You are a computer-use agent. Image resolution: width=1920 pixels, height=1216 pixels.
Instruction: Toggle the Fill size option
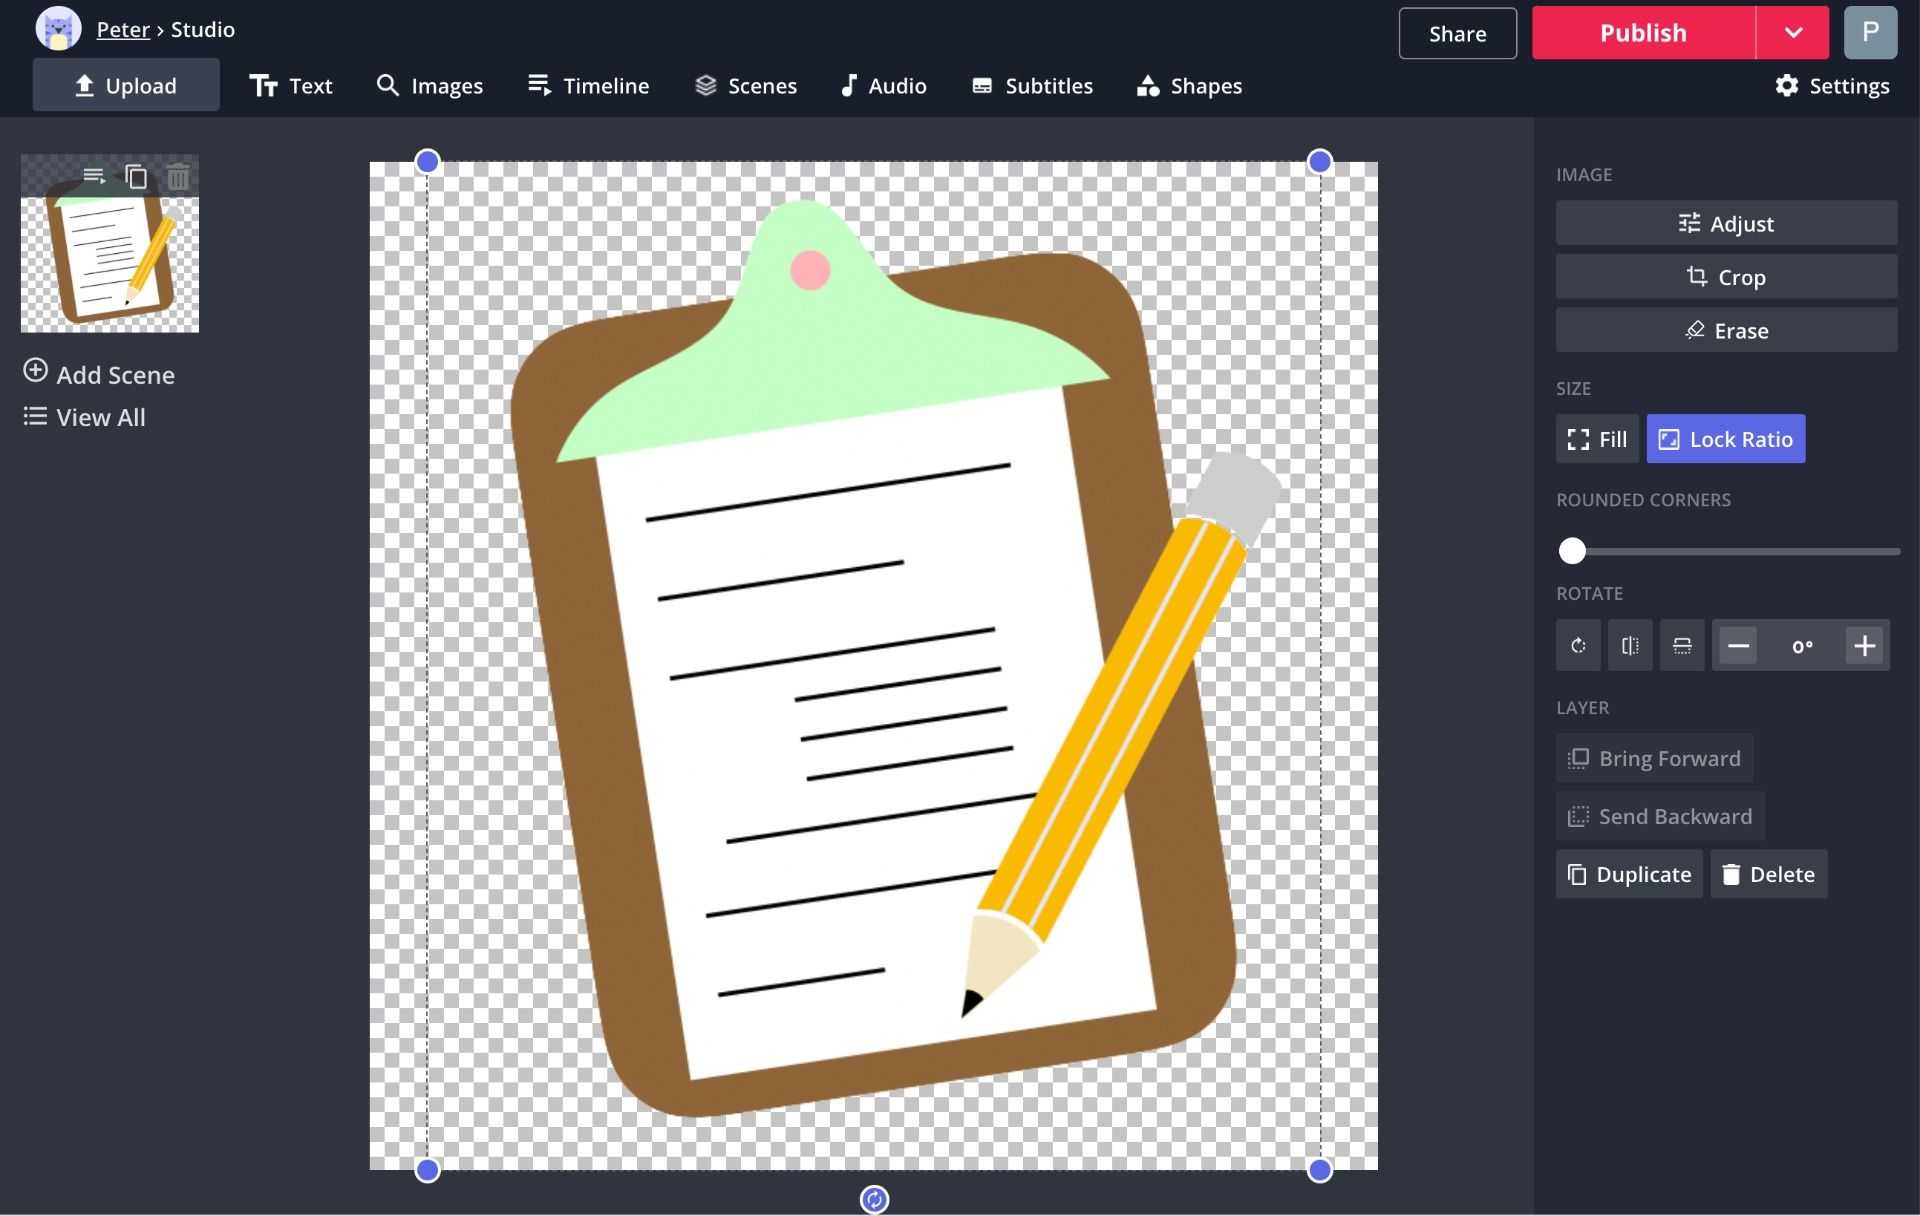tap(1597, 439)
